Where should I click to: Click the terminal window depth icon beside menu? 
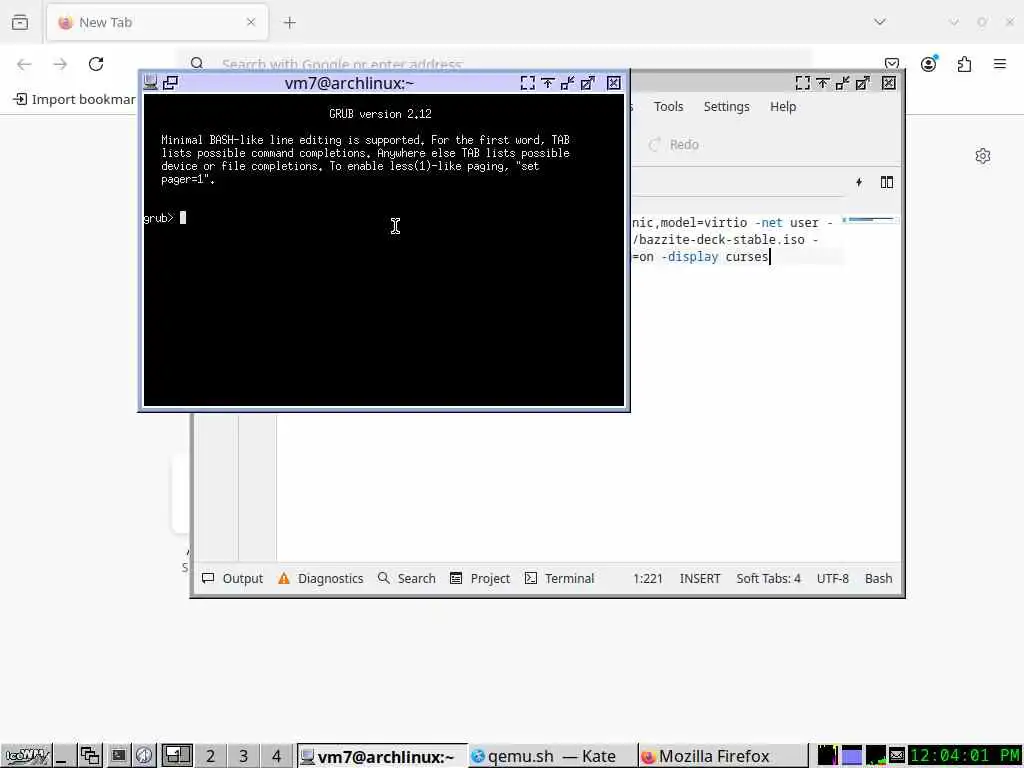(170, 83)
